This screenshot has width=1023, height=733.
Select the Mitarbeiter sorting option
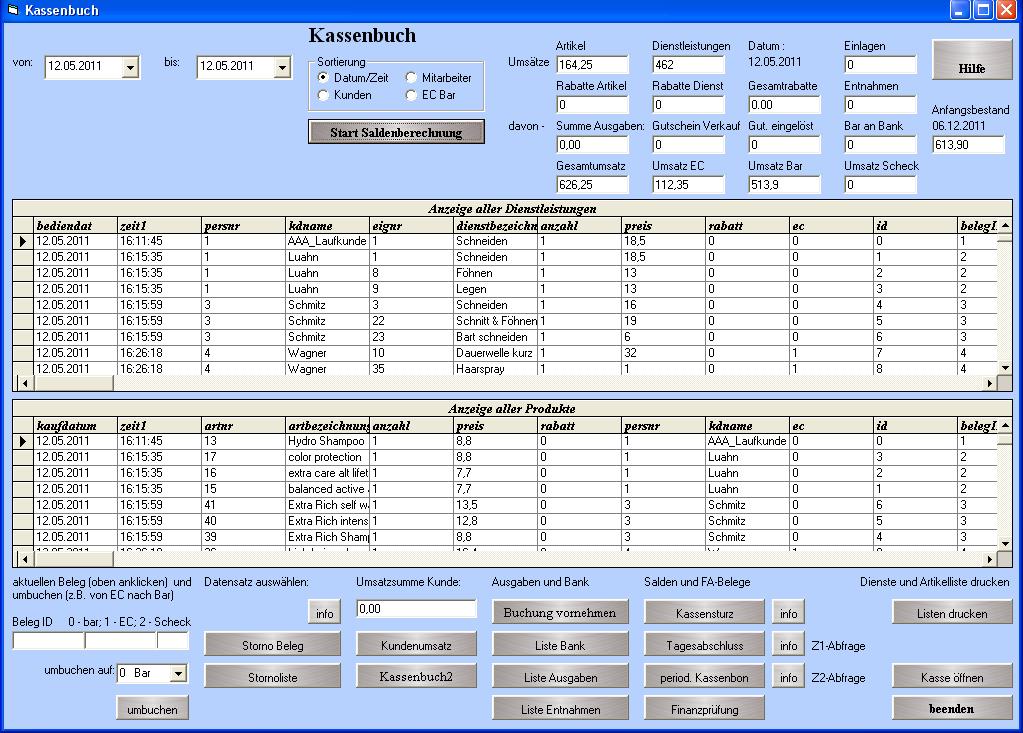(x=413, y=77)
